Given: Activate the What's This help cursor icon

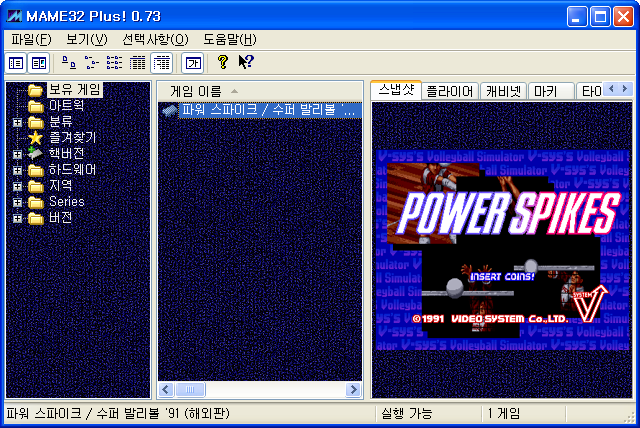Looking at the screenshot, I should [x=246, y=62].
